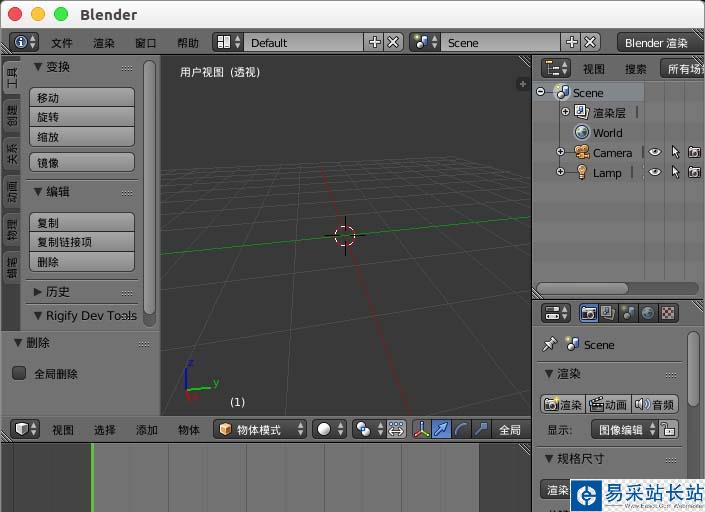Click the 移动 button
Image resolution: width=705 pixels, height=512 pixels.
[x=82, y=98]
